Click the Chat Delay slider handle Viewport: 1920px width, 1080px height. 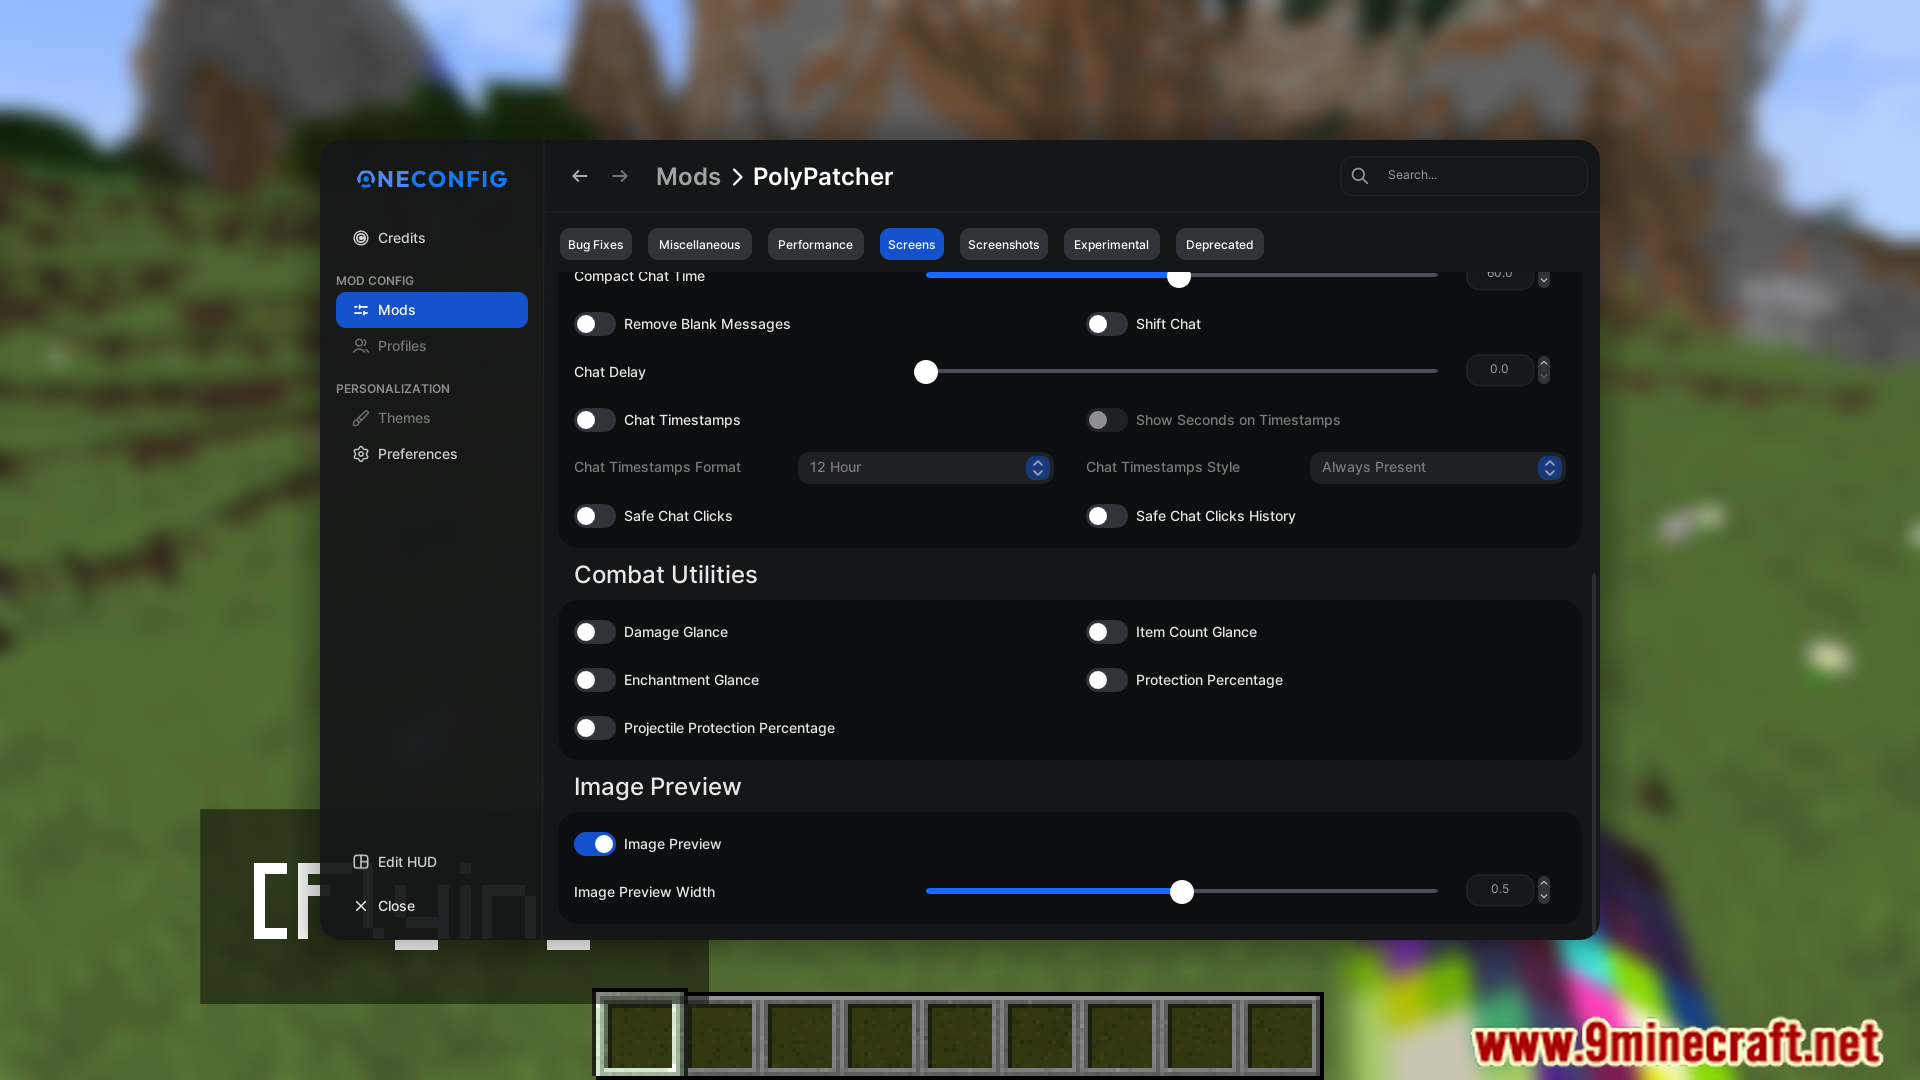coord(926,372)
